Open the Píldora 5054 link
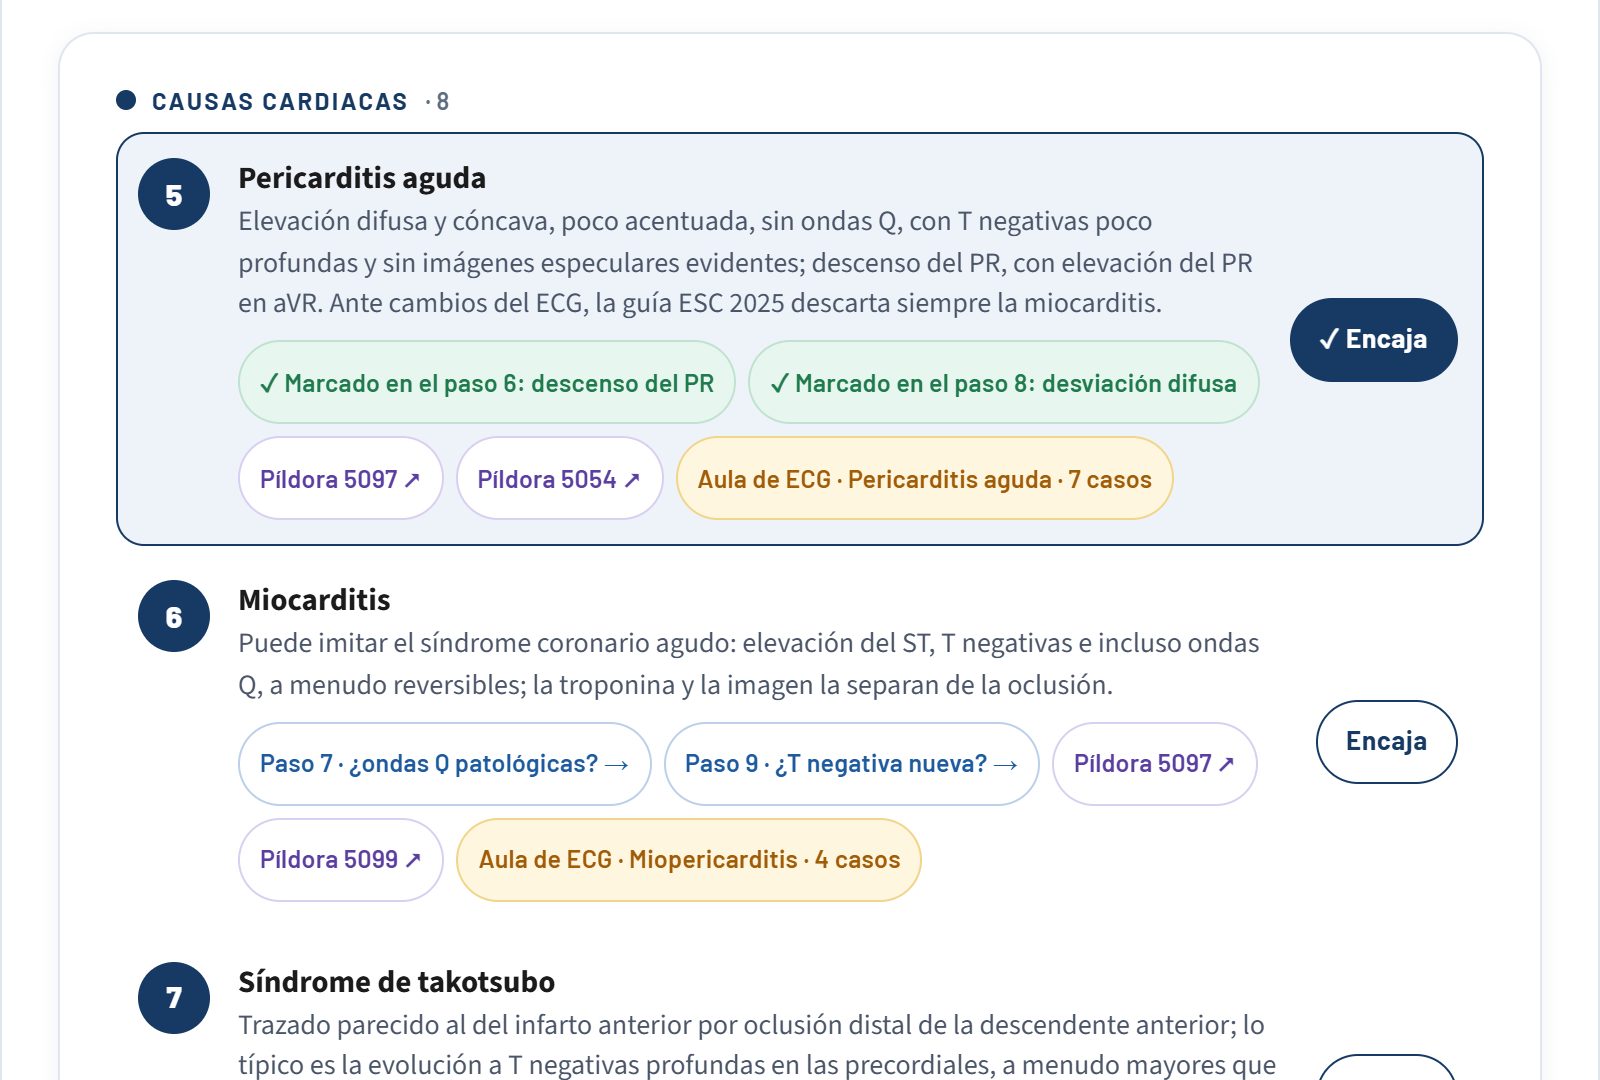1600x1080 pixels. (559, 479)
